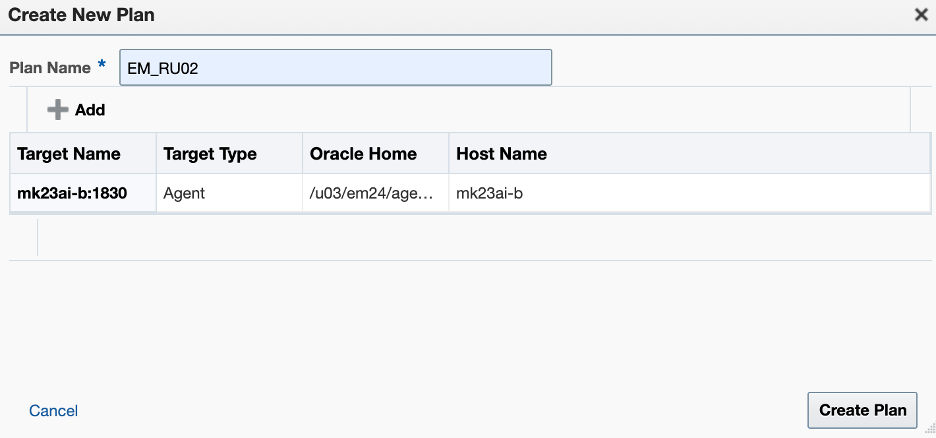The width and height of the screenshot is (936, 438).
Task: Select the Target Type column header
Action: pyautogui.click(x=210, y=154)
